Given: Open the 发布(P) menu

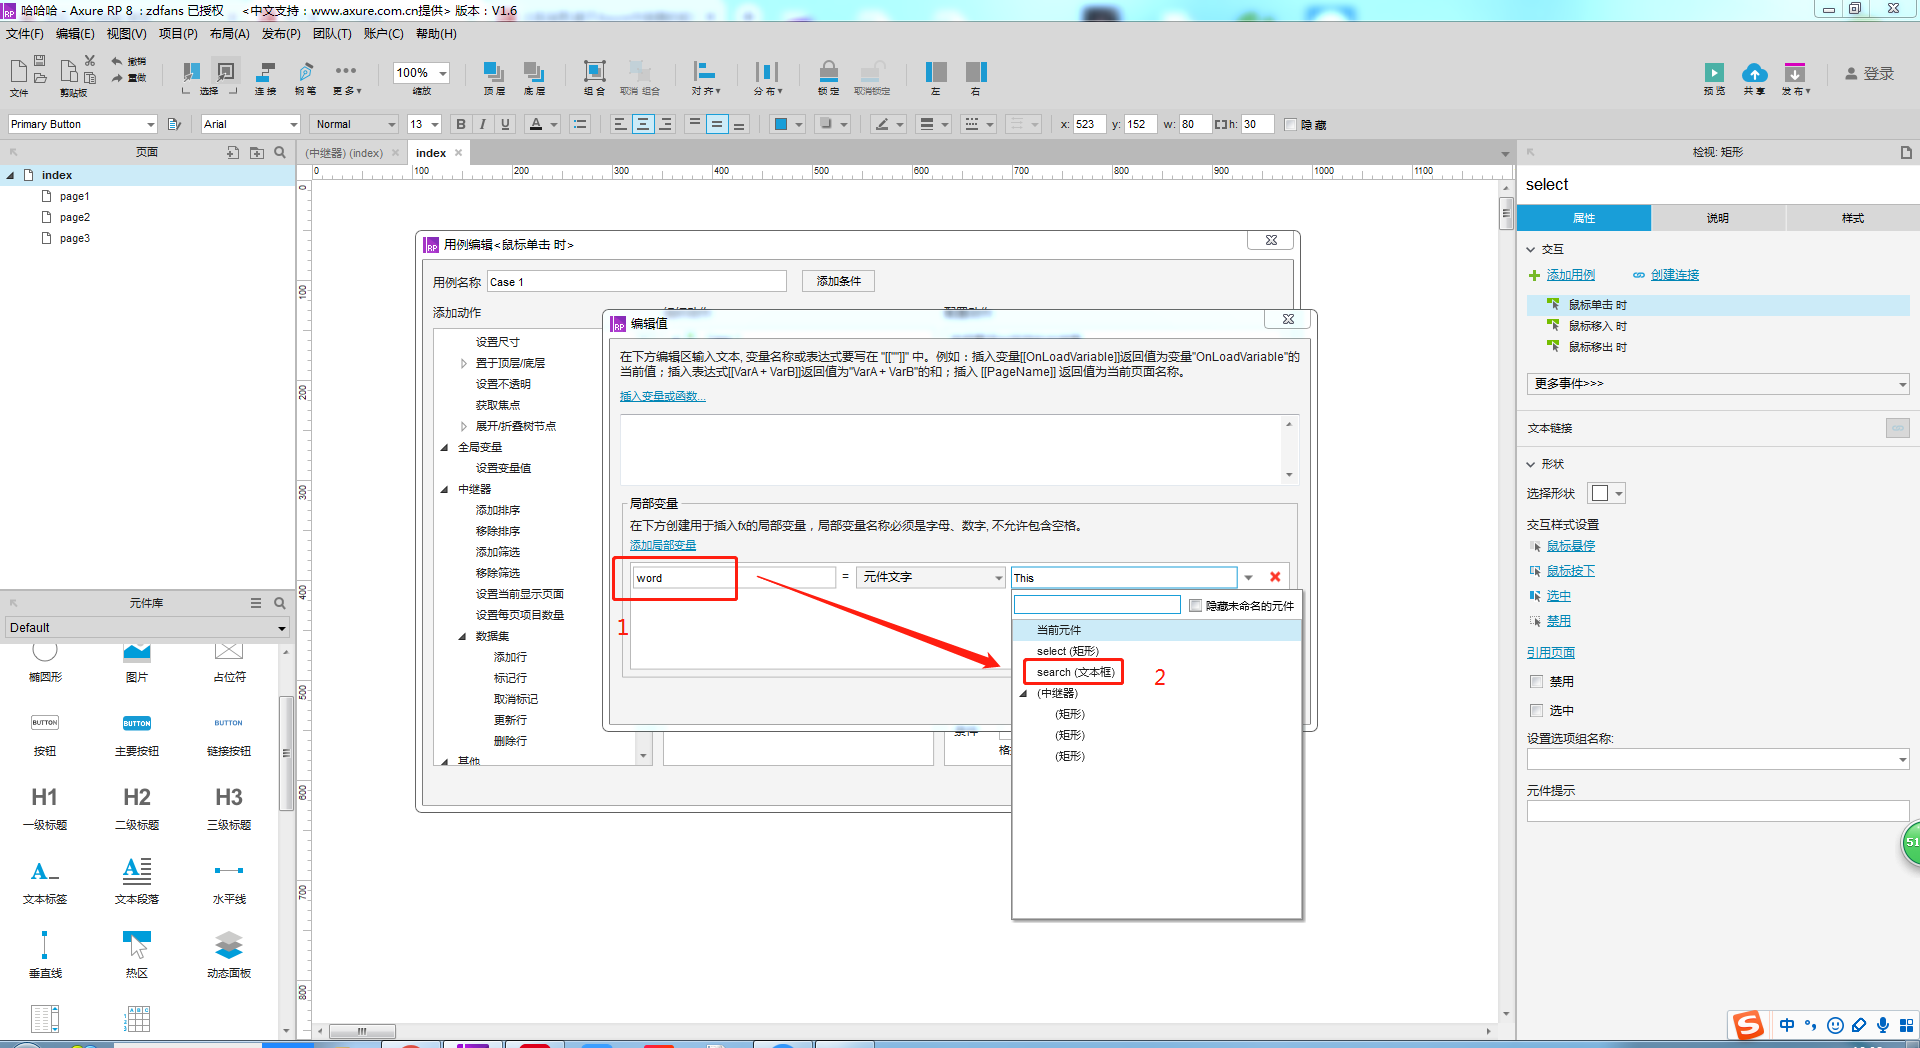Looking at the screenshot, I should coord(281,34).
